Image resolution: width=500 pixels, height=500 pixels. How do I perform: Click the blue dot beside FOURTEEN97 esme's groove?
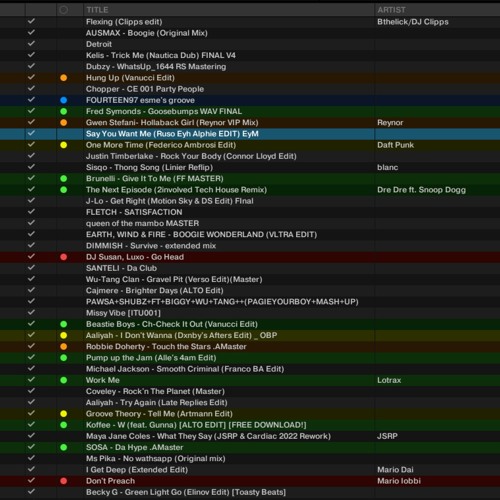(x=64, y=100)
